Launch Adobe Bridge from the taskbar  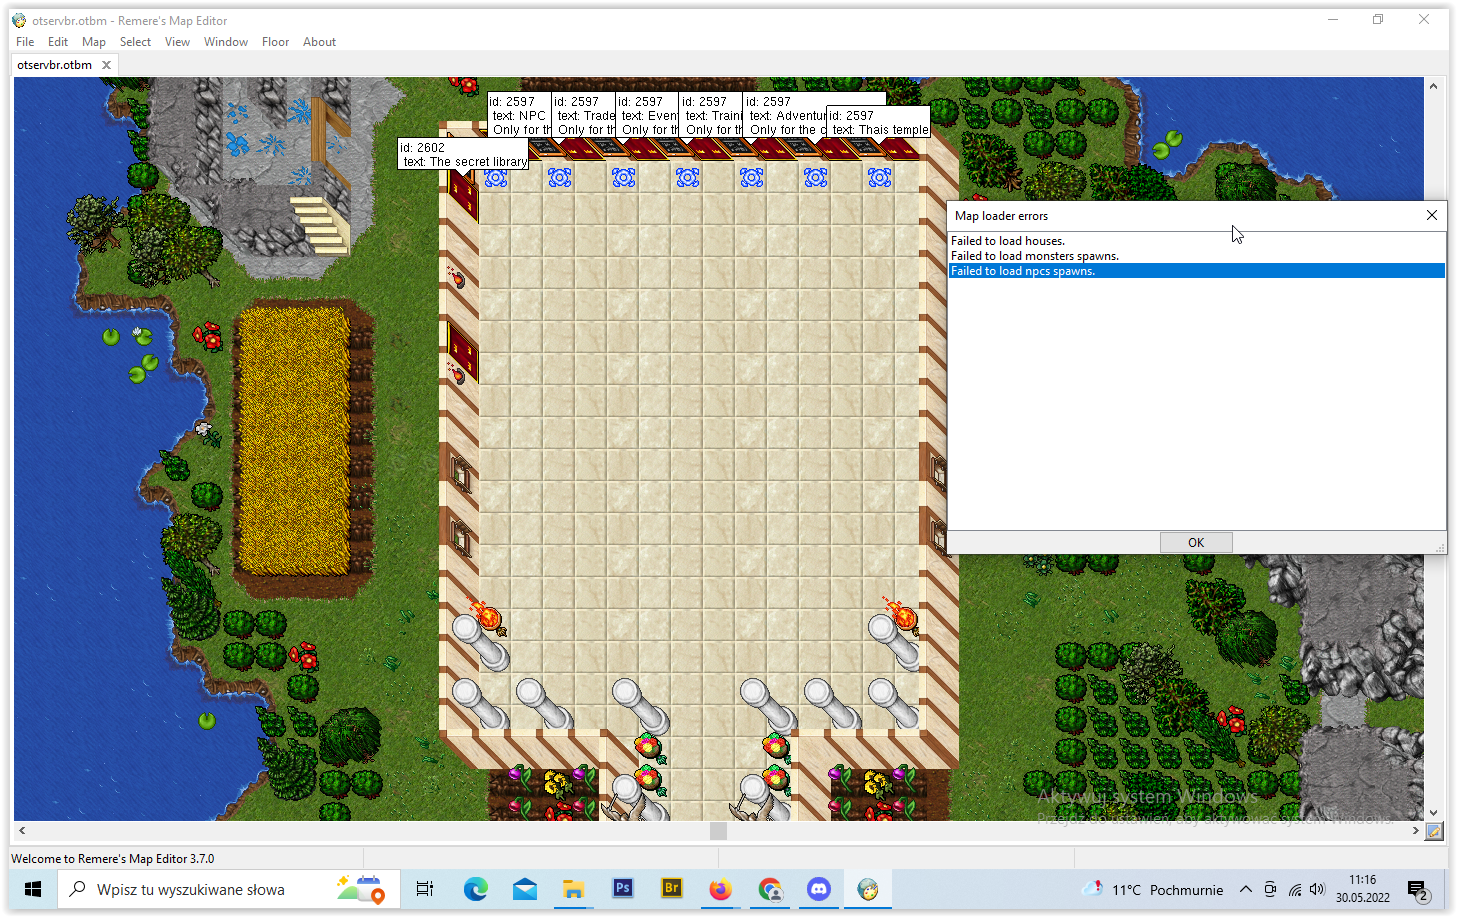pos(671,889)
